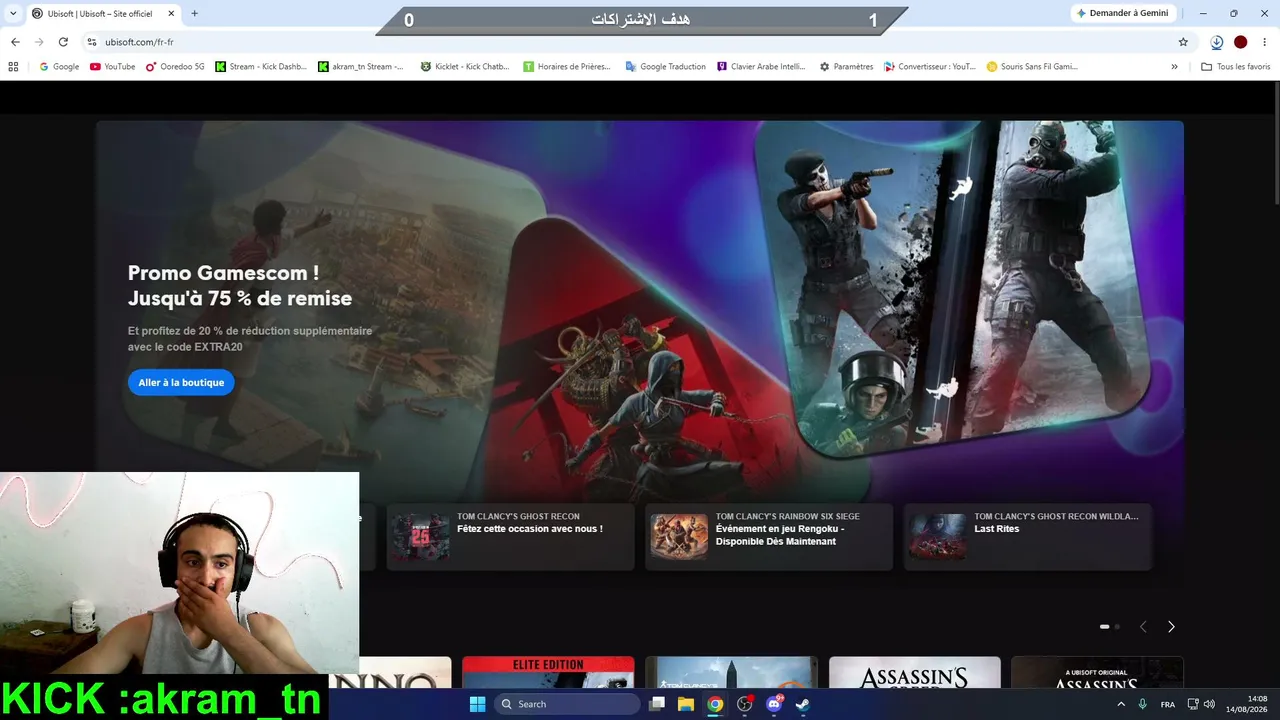Show the previous carousel slide arrow
The height and width of the screenshot is (720, 1280).
tap(1143, 627)
